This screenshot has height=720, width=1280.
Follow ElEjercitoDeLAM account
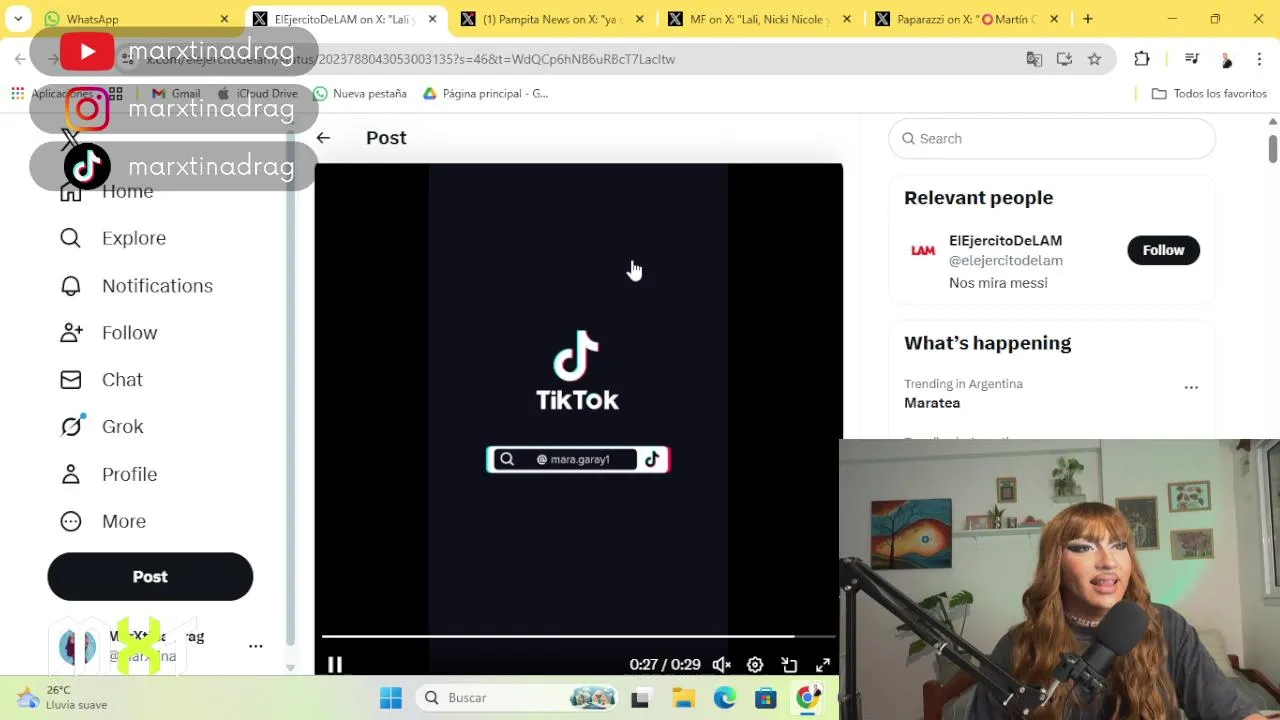[1163, 250]
